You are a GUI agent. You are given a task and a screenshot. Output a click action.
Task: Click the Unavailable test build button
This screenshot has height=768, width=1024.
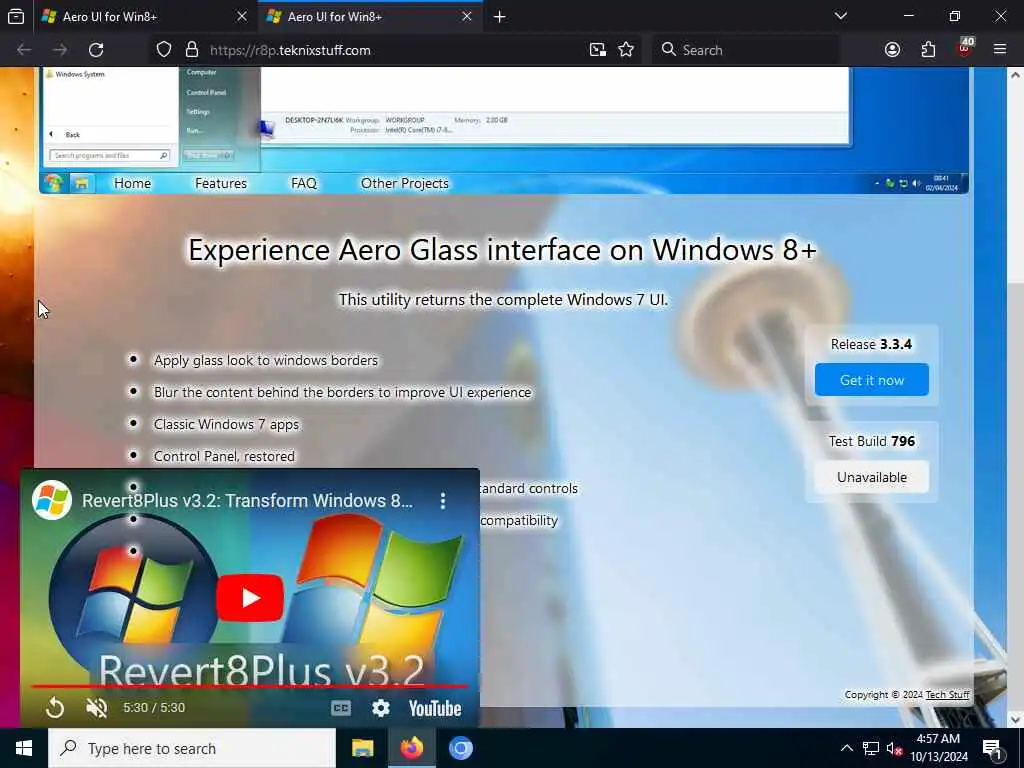pyautogui.click(x=871, y=477)
